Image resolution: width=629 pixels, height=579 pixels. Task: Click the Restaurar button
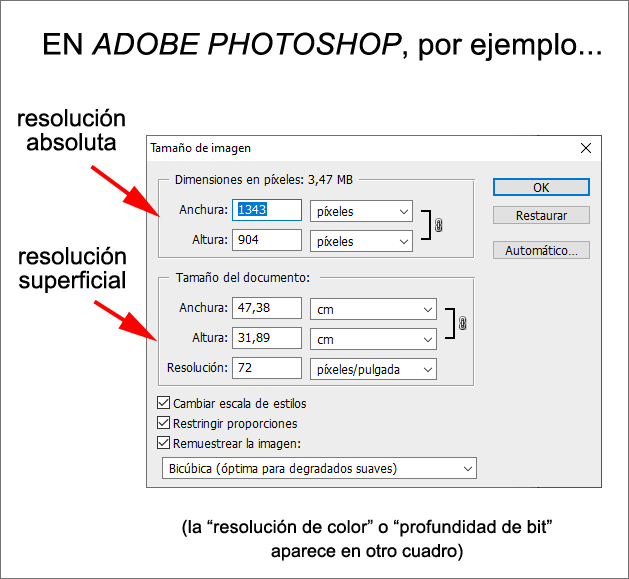[541, 215]
